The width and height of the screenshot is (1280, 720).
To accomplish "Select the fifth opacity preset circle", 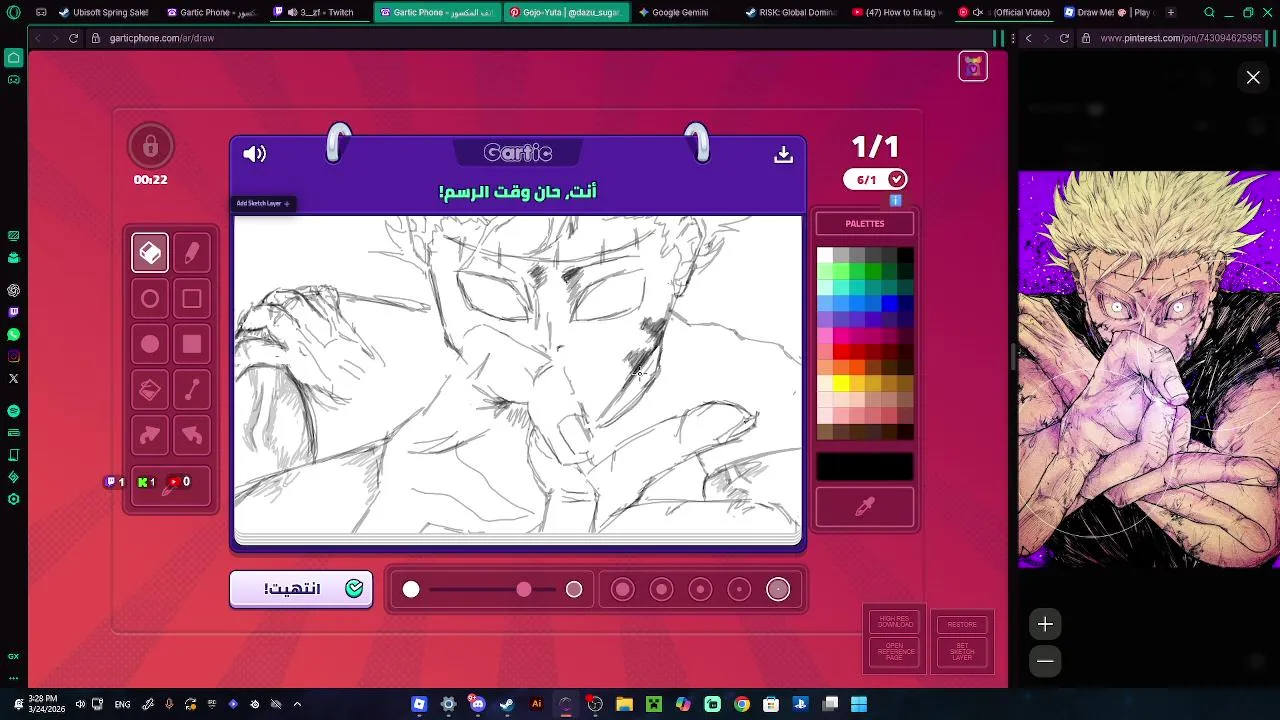I will point(778,590).
